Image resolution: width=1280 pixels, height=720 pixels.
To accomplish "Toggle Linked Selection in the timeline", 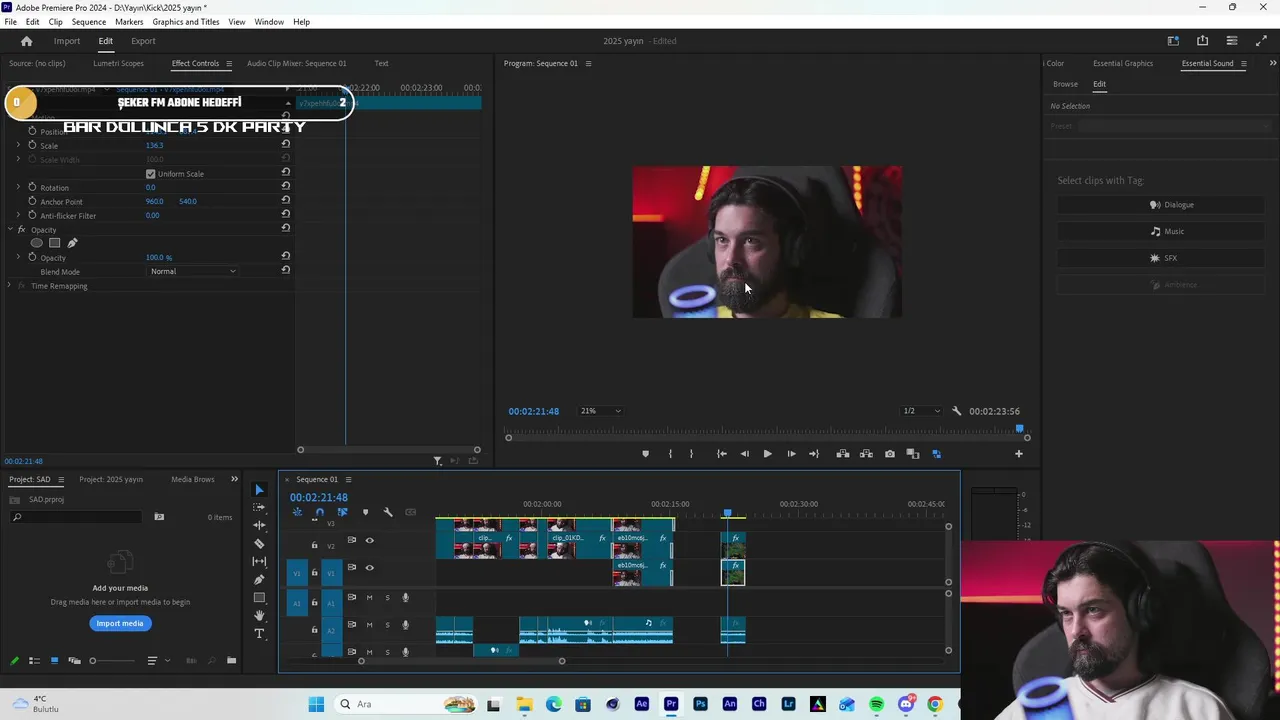I will tap(342, 512).
